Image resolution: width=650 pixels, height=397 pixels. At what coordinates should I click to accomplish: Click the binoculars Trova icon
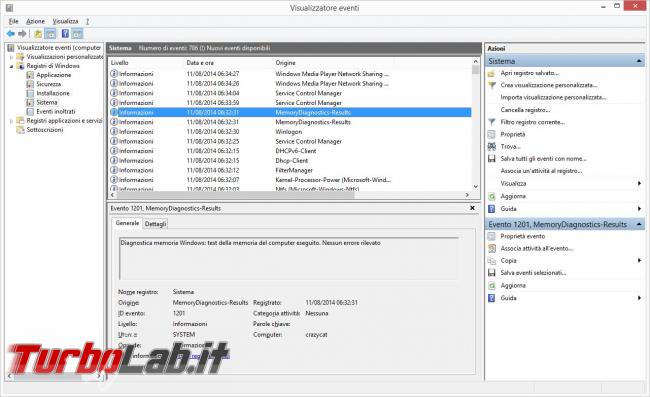pyautogui.click(x=492, y=146)
